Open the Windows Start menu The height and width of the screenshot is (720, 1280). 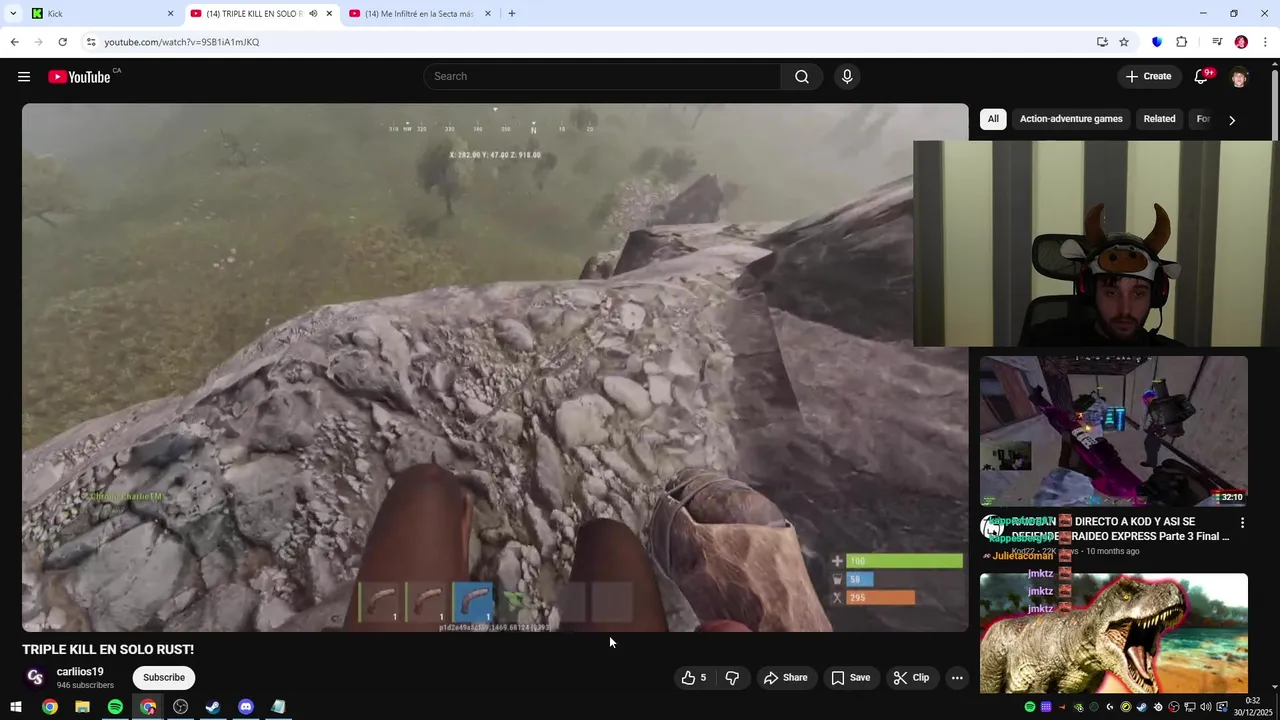[16, 707]
